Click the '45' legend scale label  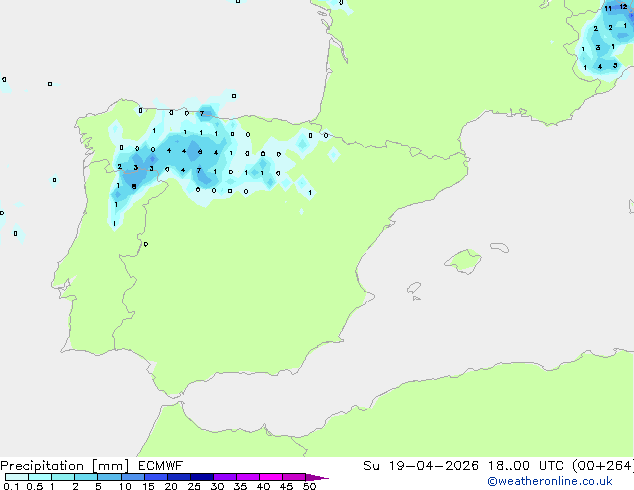(x=286, y=486)
